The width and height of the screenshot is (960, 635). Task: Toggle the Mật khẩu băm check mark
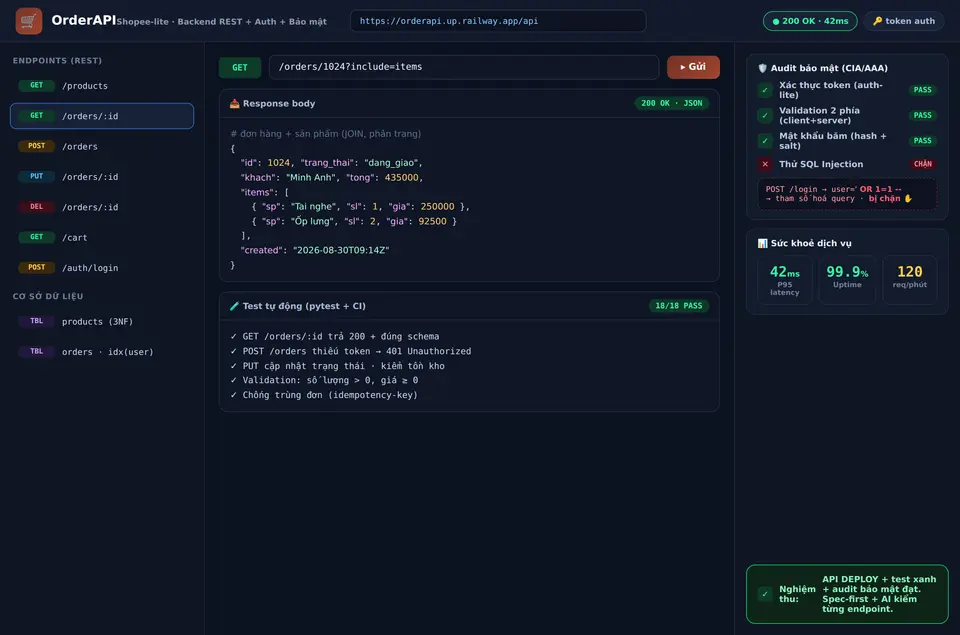765,141
